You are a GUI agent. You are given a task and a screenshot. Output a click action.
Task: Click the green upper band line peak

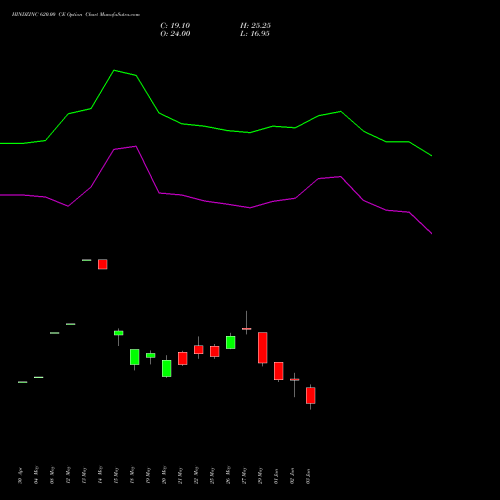coord(114,70)
